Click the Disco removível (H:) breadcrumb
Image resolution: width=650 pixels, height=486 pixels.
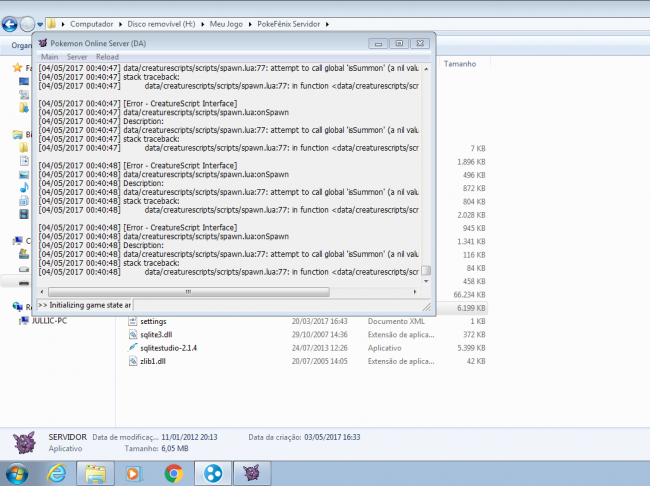coord(161,24)
